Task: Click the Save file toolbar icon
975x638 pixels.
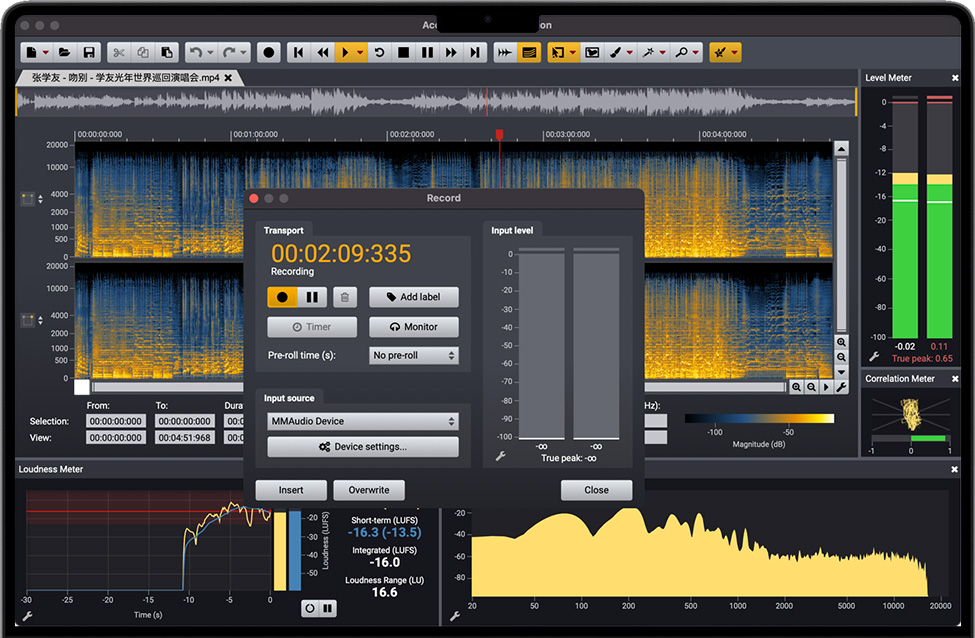Action: click(x=89, y=52)
